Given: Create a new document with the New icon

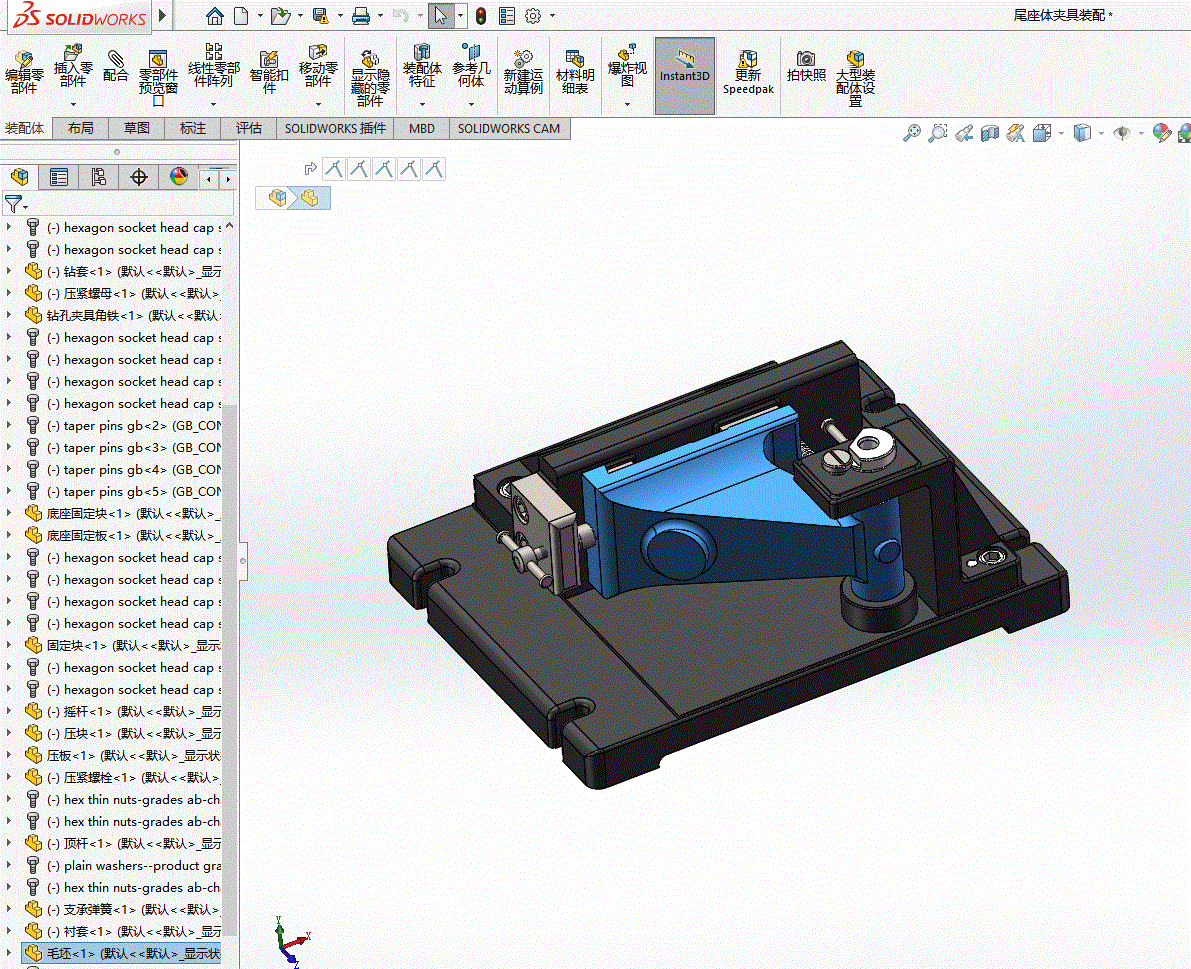Looking at the screenshot, I should pyautogui.click(x=242, y=16).
